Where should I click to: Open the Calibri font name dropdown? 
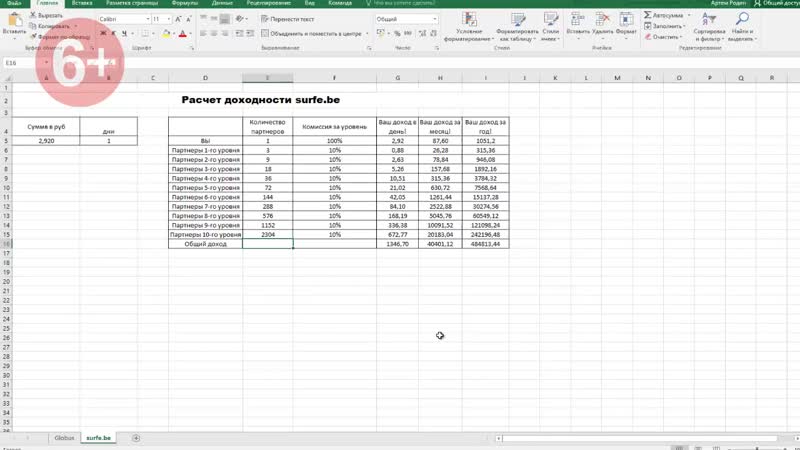click(x=148, y=19)
